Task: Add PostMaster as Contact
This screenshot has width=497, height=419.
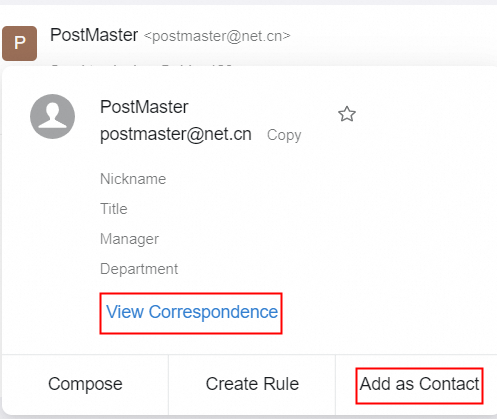Action: coord(419,384)
